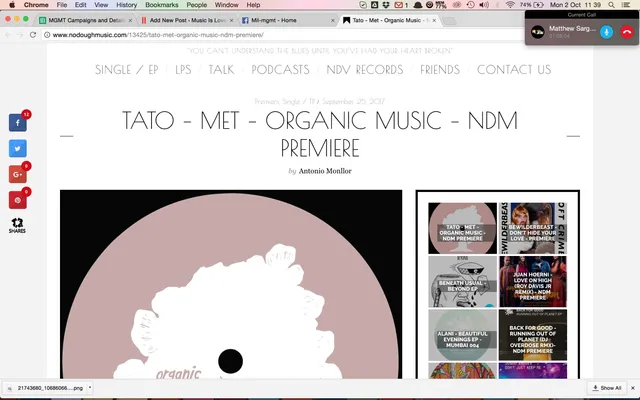Screen dimensions: 640x400
Task: Open downloaded 21743680 png file
Action: click(45, 388)
